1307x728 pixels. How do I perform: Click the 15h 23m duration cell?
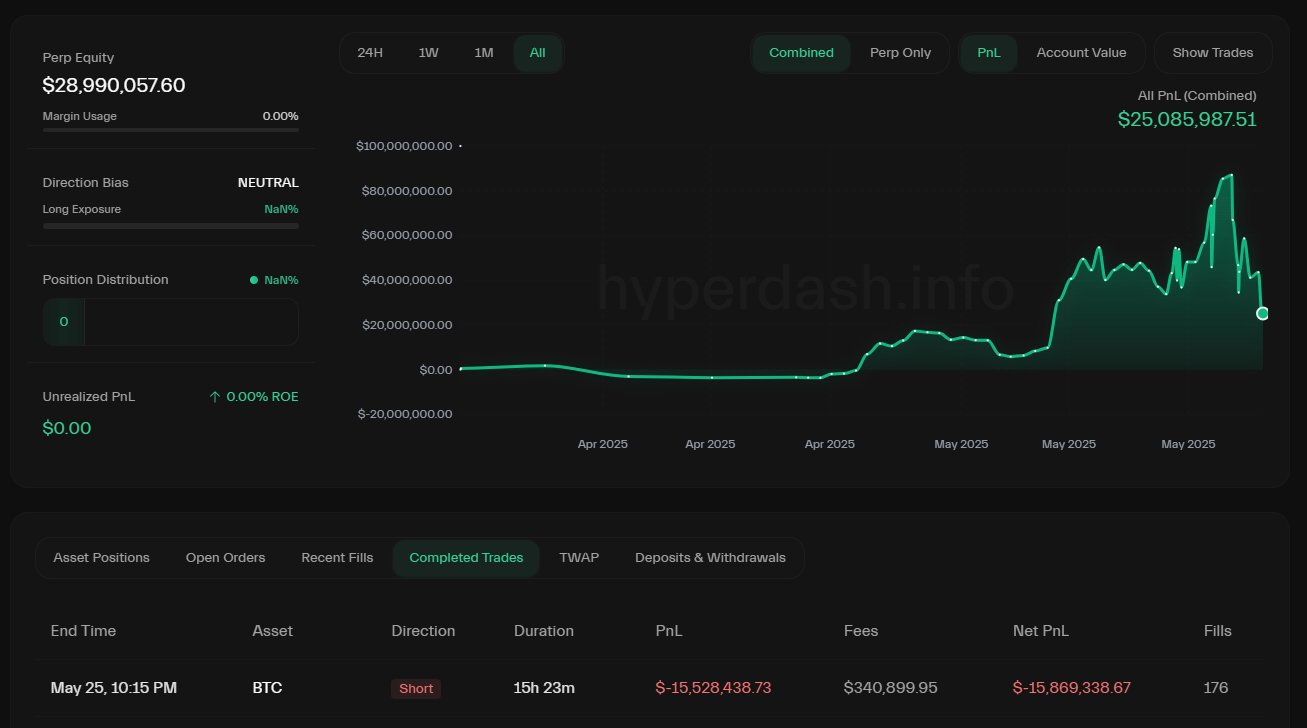[544, 688]
